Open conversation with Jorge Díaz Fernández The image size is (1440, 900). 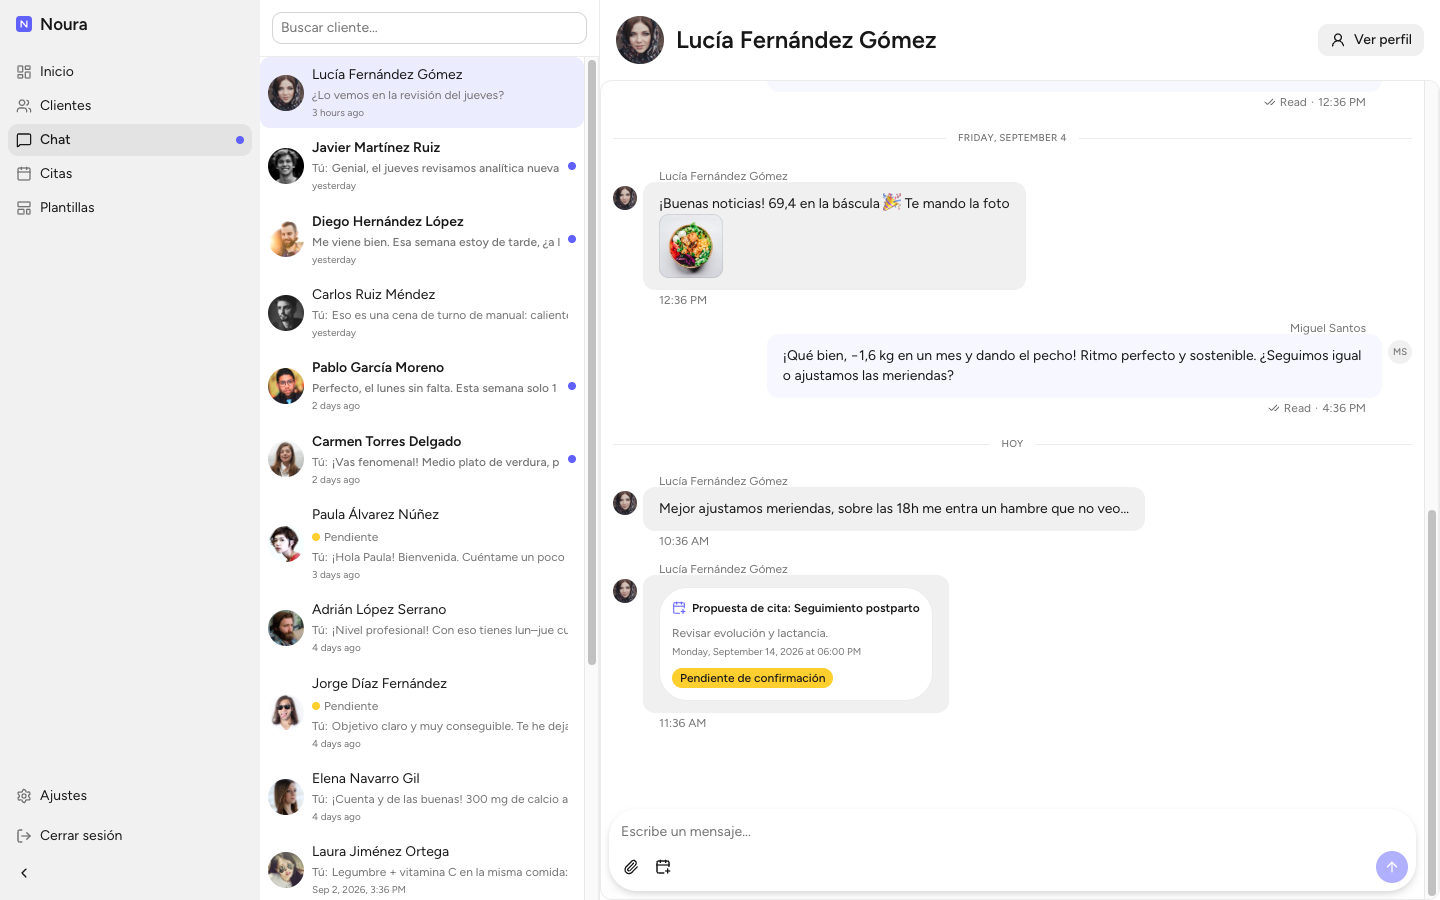422,713
